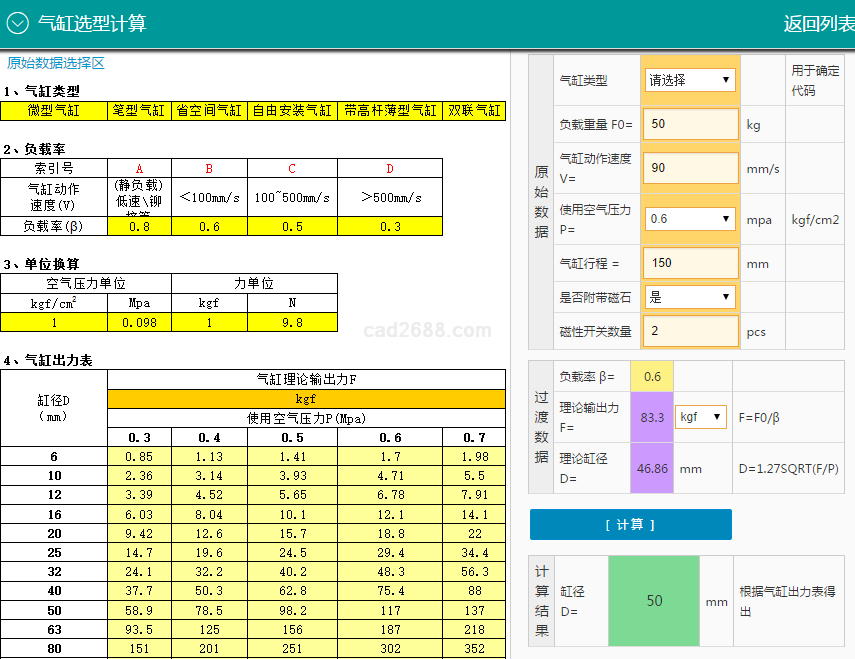The width and height of the screenshot is (855, 659).
Task: Open the 使用空气压力 P dropdown
Action: [x=690, y=219]
